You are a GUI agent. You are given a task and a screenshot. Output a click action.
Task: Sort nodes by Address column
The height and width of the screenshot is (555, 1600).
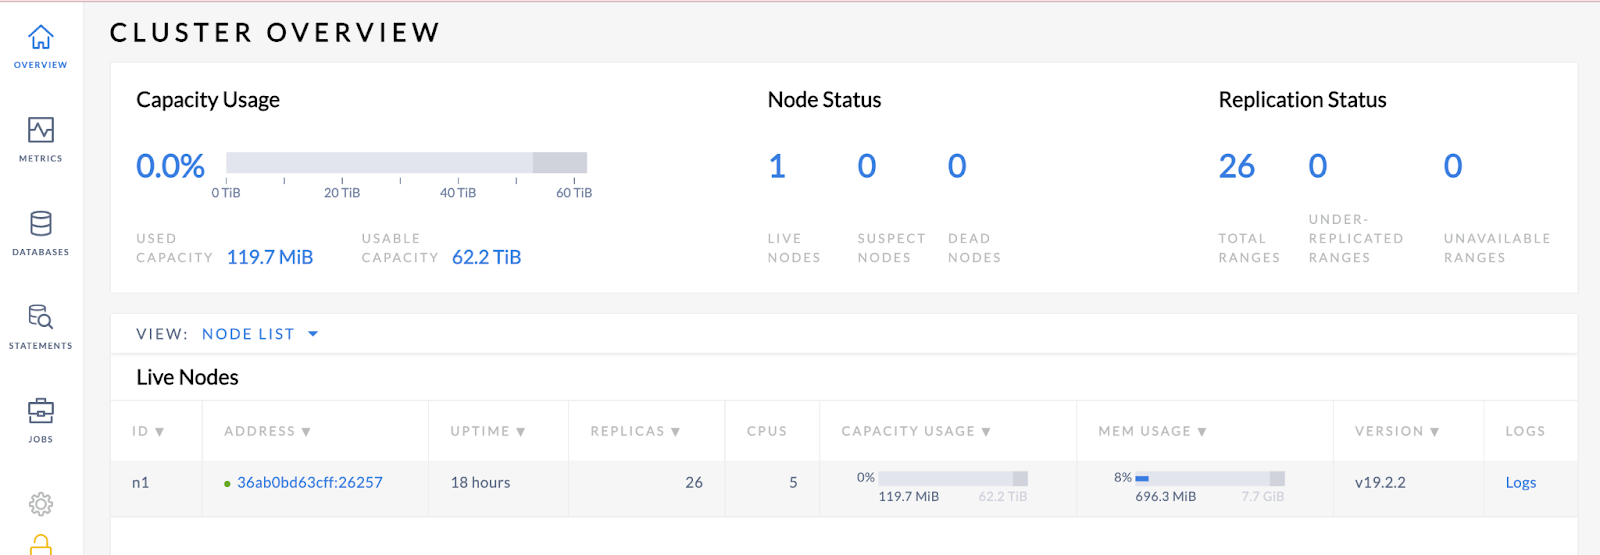(x=267, y=431)
